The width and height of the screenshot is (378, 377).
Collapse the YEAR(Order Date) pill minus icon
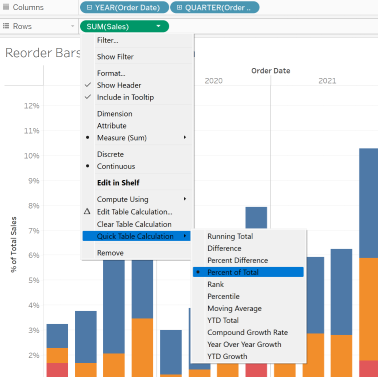click(x=89, y=7)
